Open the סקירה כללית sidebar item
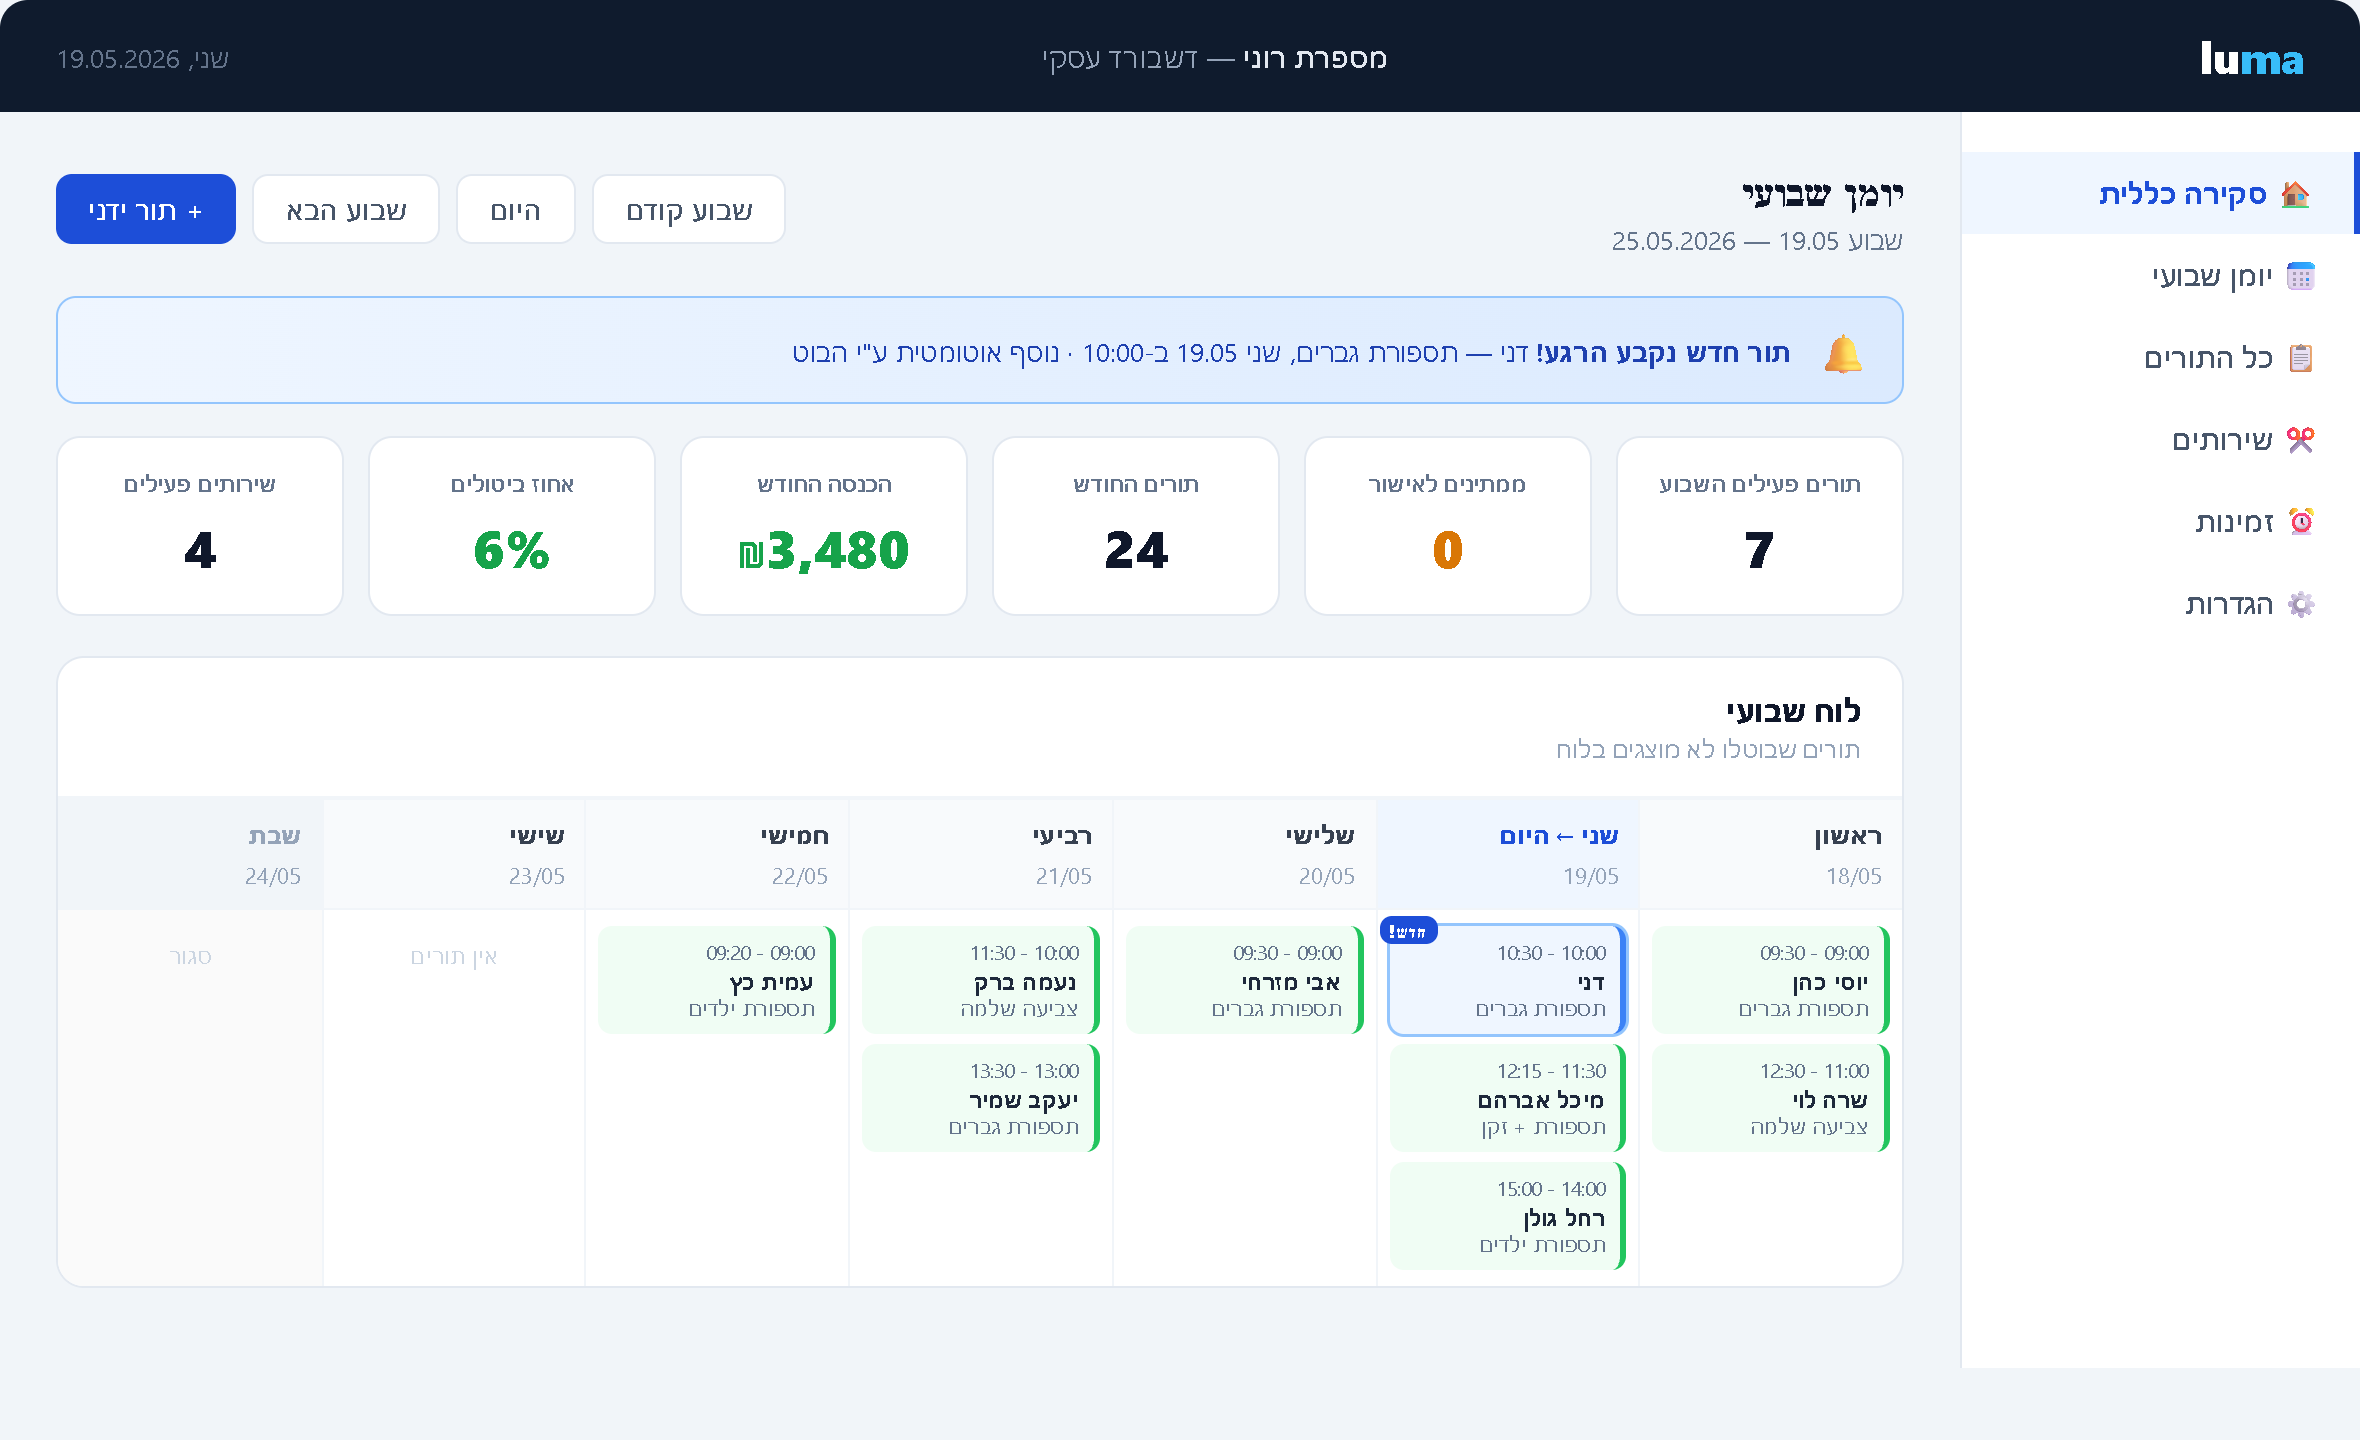Image resolution: width=2360 pixels, height=1440 pixels. (x=2160, y=193)
